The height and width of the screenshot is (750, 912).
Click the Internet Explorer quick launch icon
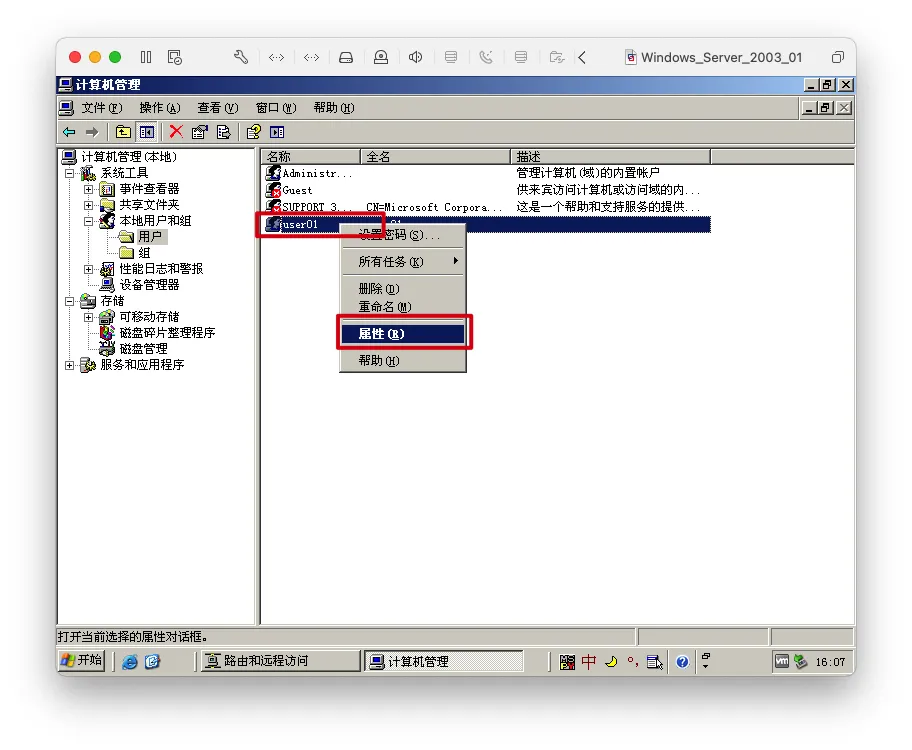(130, 662)
